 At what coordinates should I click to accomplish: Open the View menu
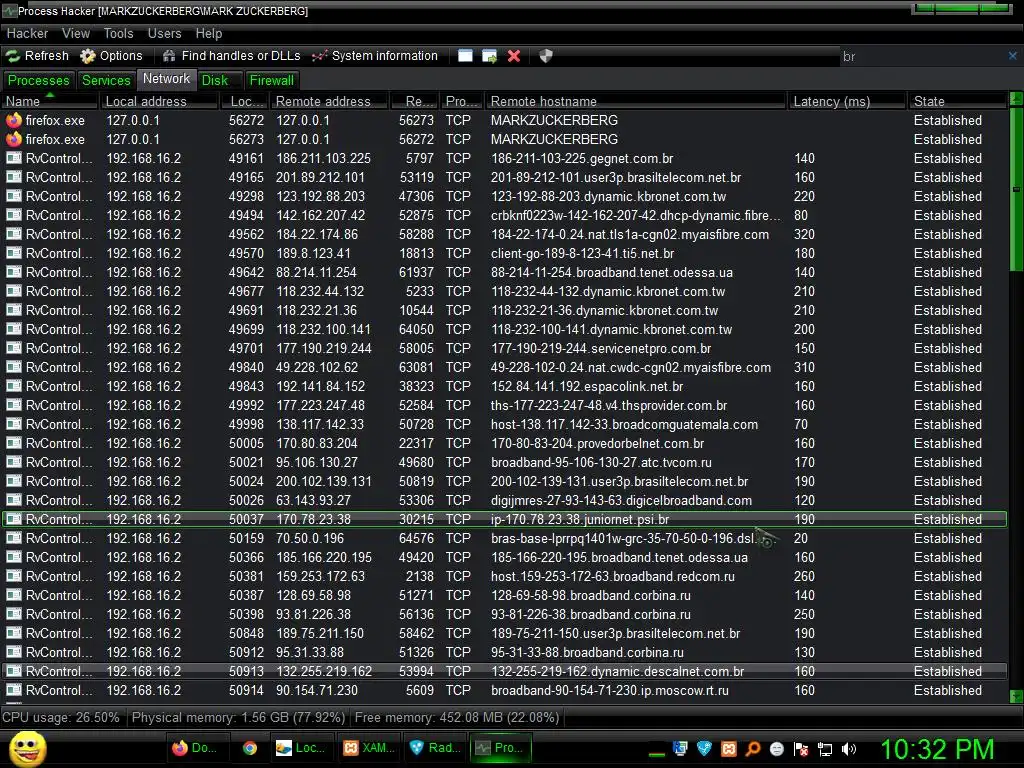(x=76, y=33)
